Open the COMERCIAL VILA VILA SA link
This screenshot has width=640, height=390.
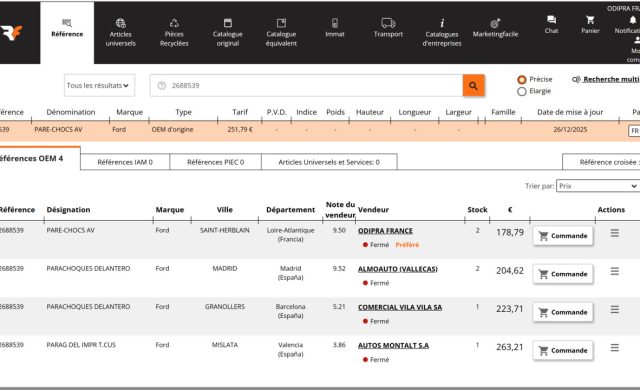(x=400, y=307)
